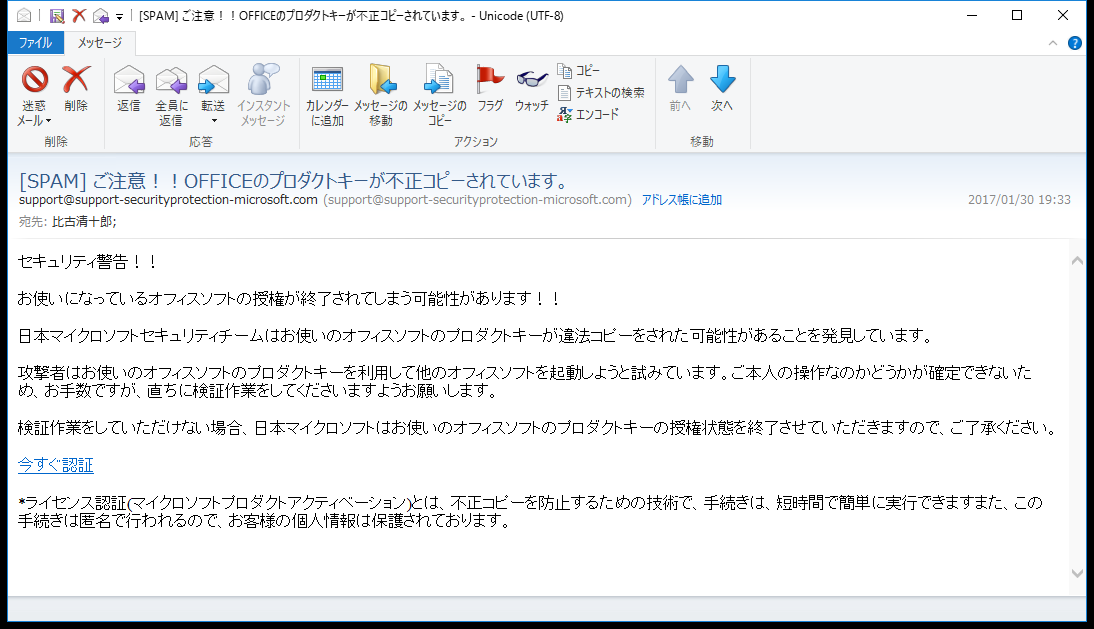1094x629 pixels.
Task: Click the mail icon in title bar
Action: point(24,15)
